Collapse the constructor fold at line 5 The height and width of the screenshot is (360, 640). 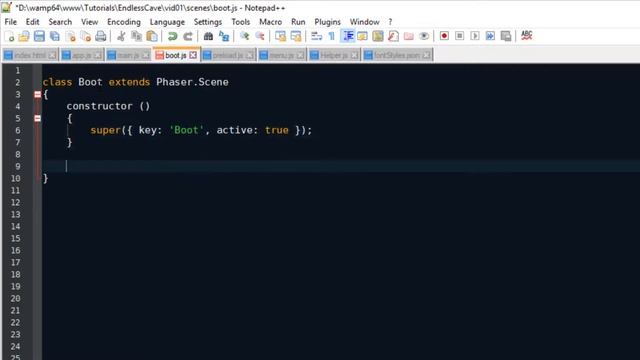(x=38, y=118)
